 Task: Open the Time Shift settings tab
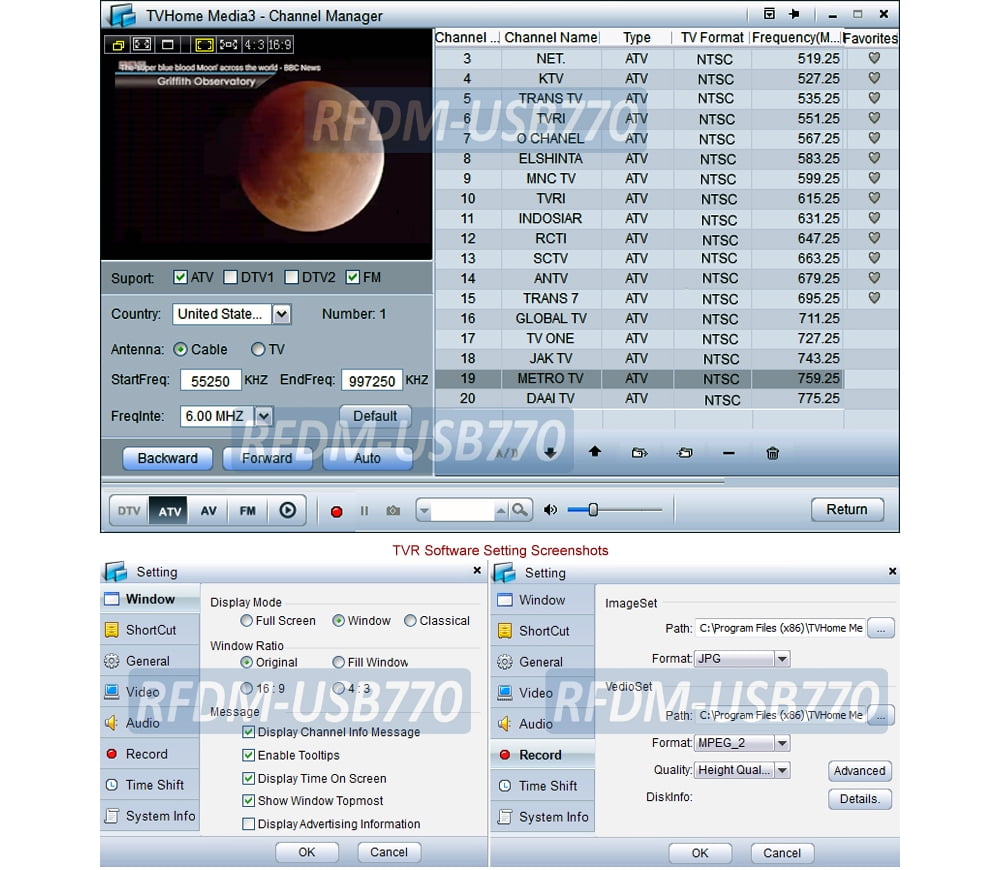(154, 785)
